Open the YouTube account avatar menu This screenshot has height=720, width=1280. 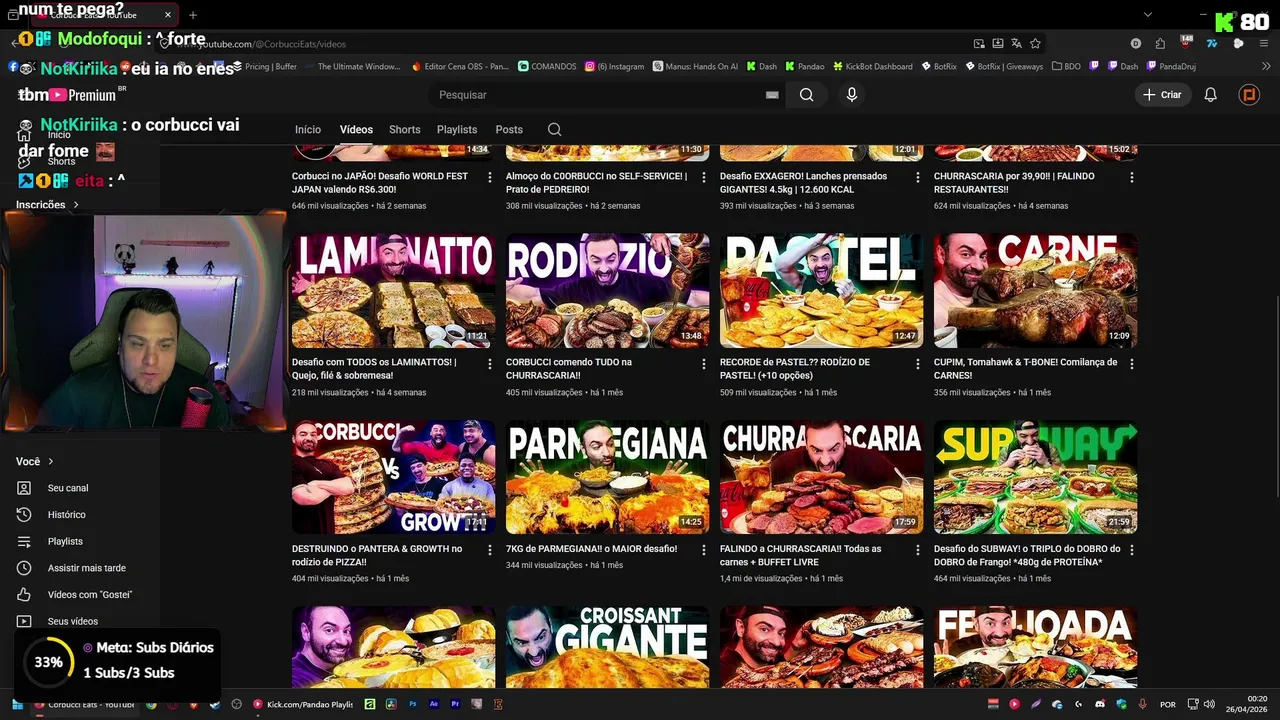pyautogui.click(x=1249, y=95)
